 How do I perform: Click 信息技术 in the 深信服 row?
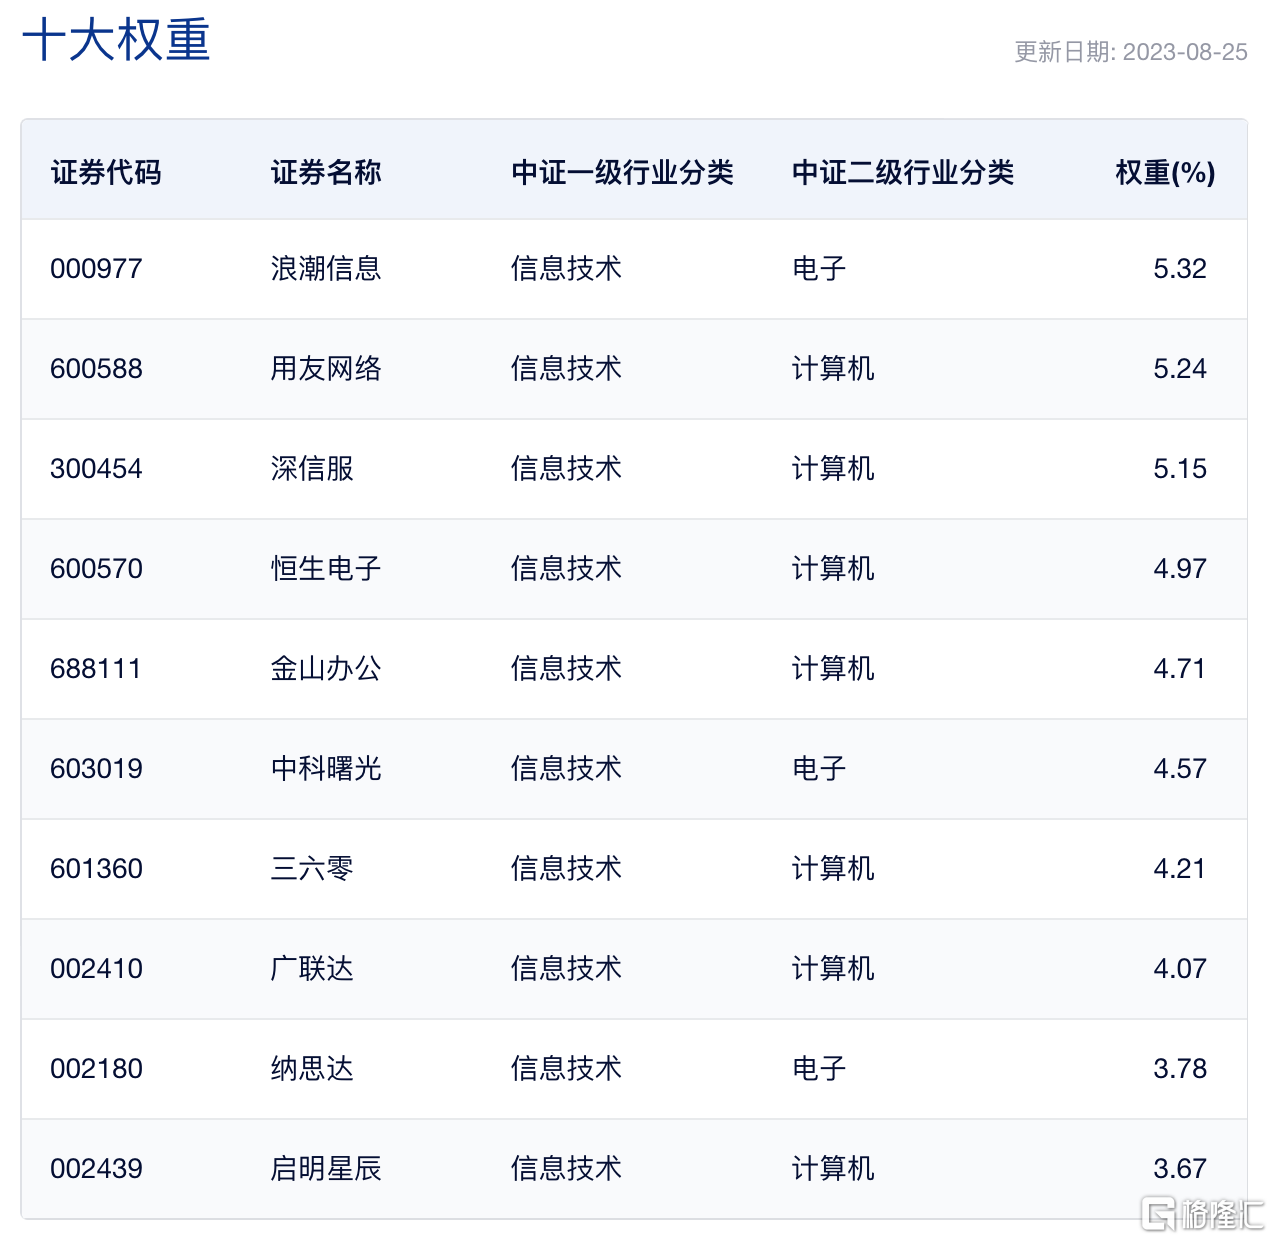point(566,469)
